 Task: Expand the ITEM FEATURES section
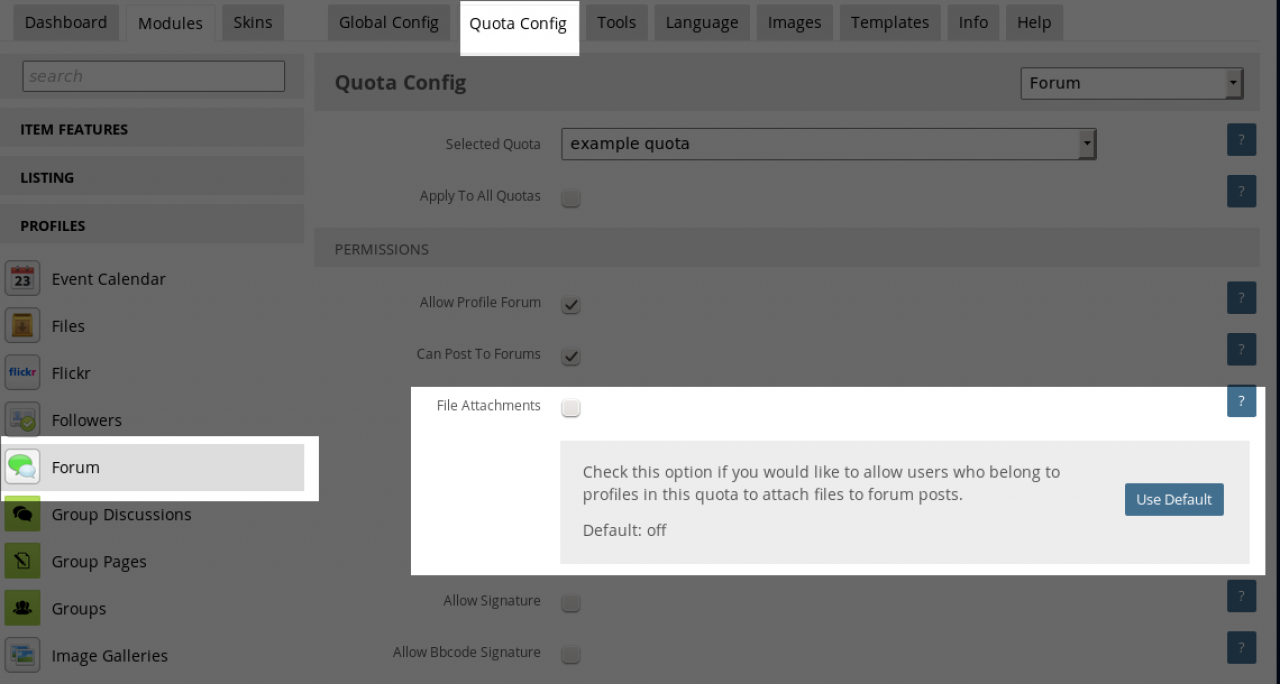152,129
